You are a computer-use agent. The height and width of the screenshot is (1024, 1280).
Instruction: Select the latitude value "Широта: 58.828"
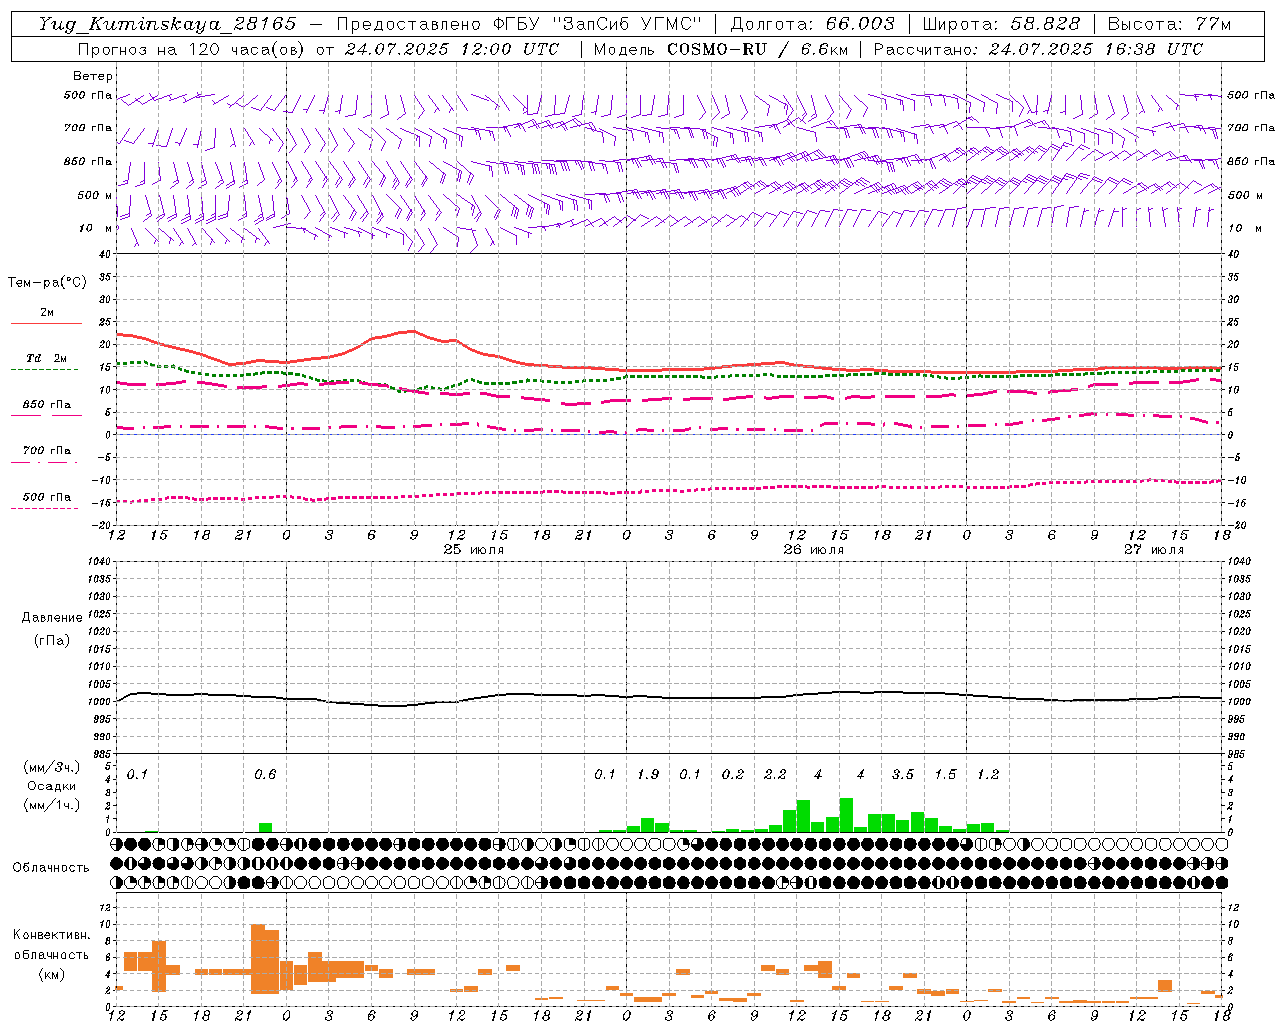pos(1001,24)
